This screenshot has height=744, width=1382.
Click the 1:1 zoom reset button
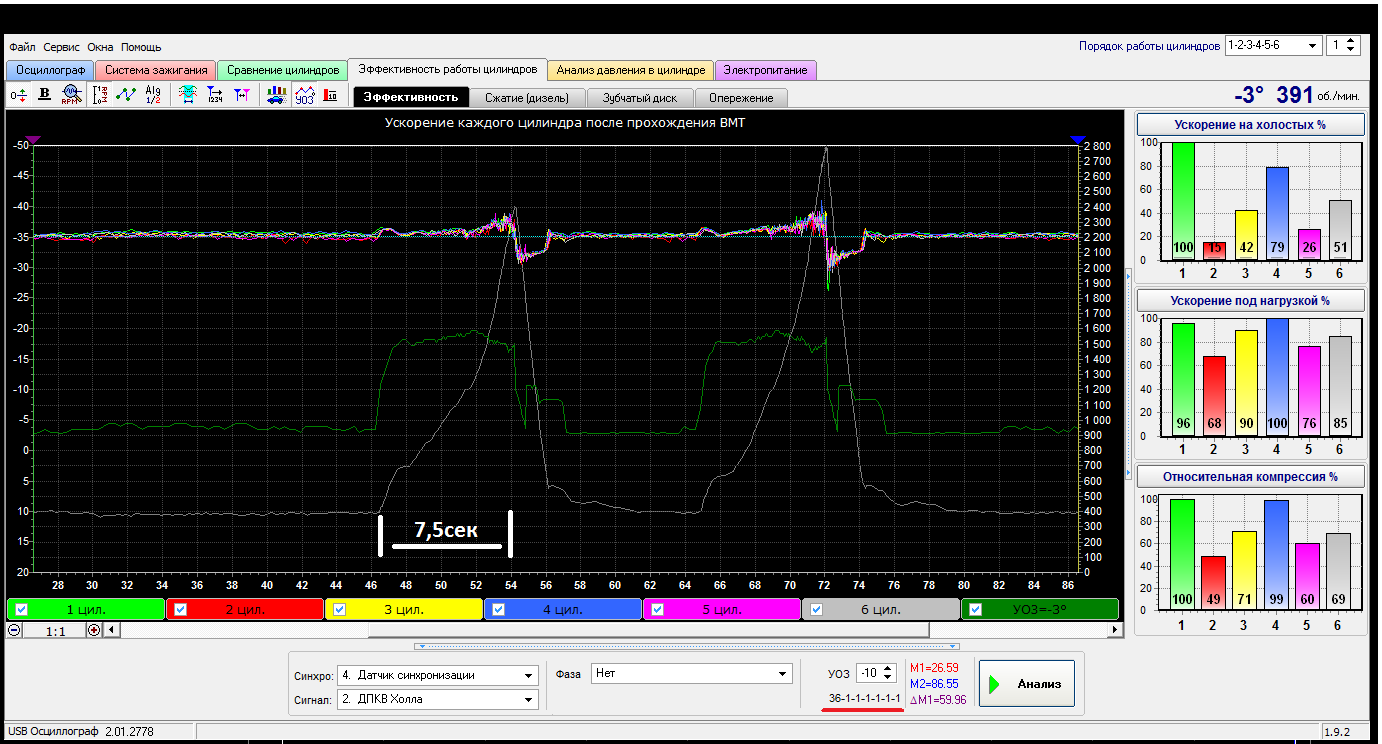tap(55, 631)
